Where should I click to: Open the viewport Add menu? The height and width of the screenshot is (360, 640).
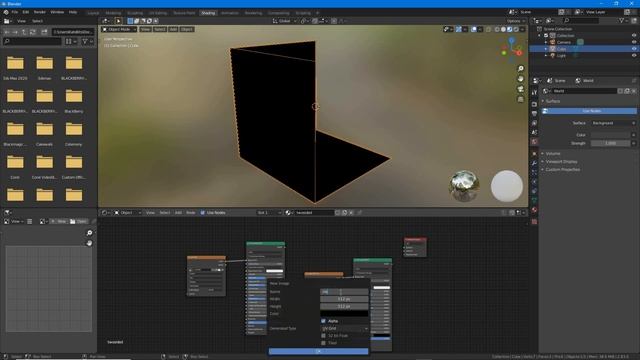click(x=173, y=29)
